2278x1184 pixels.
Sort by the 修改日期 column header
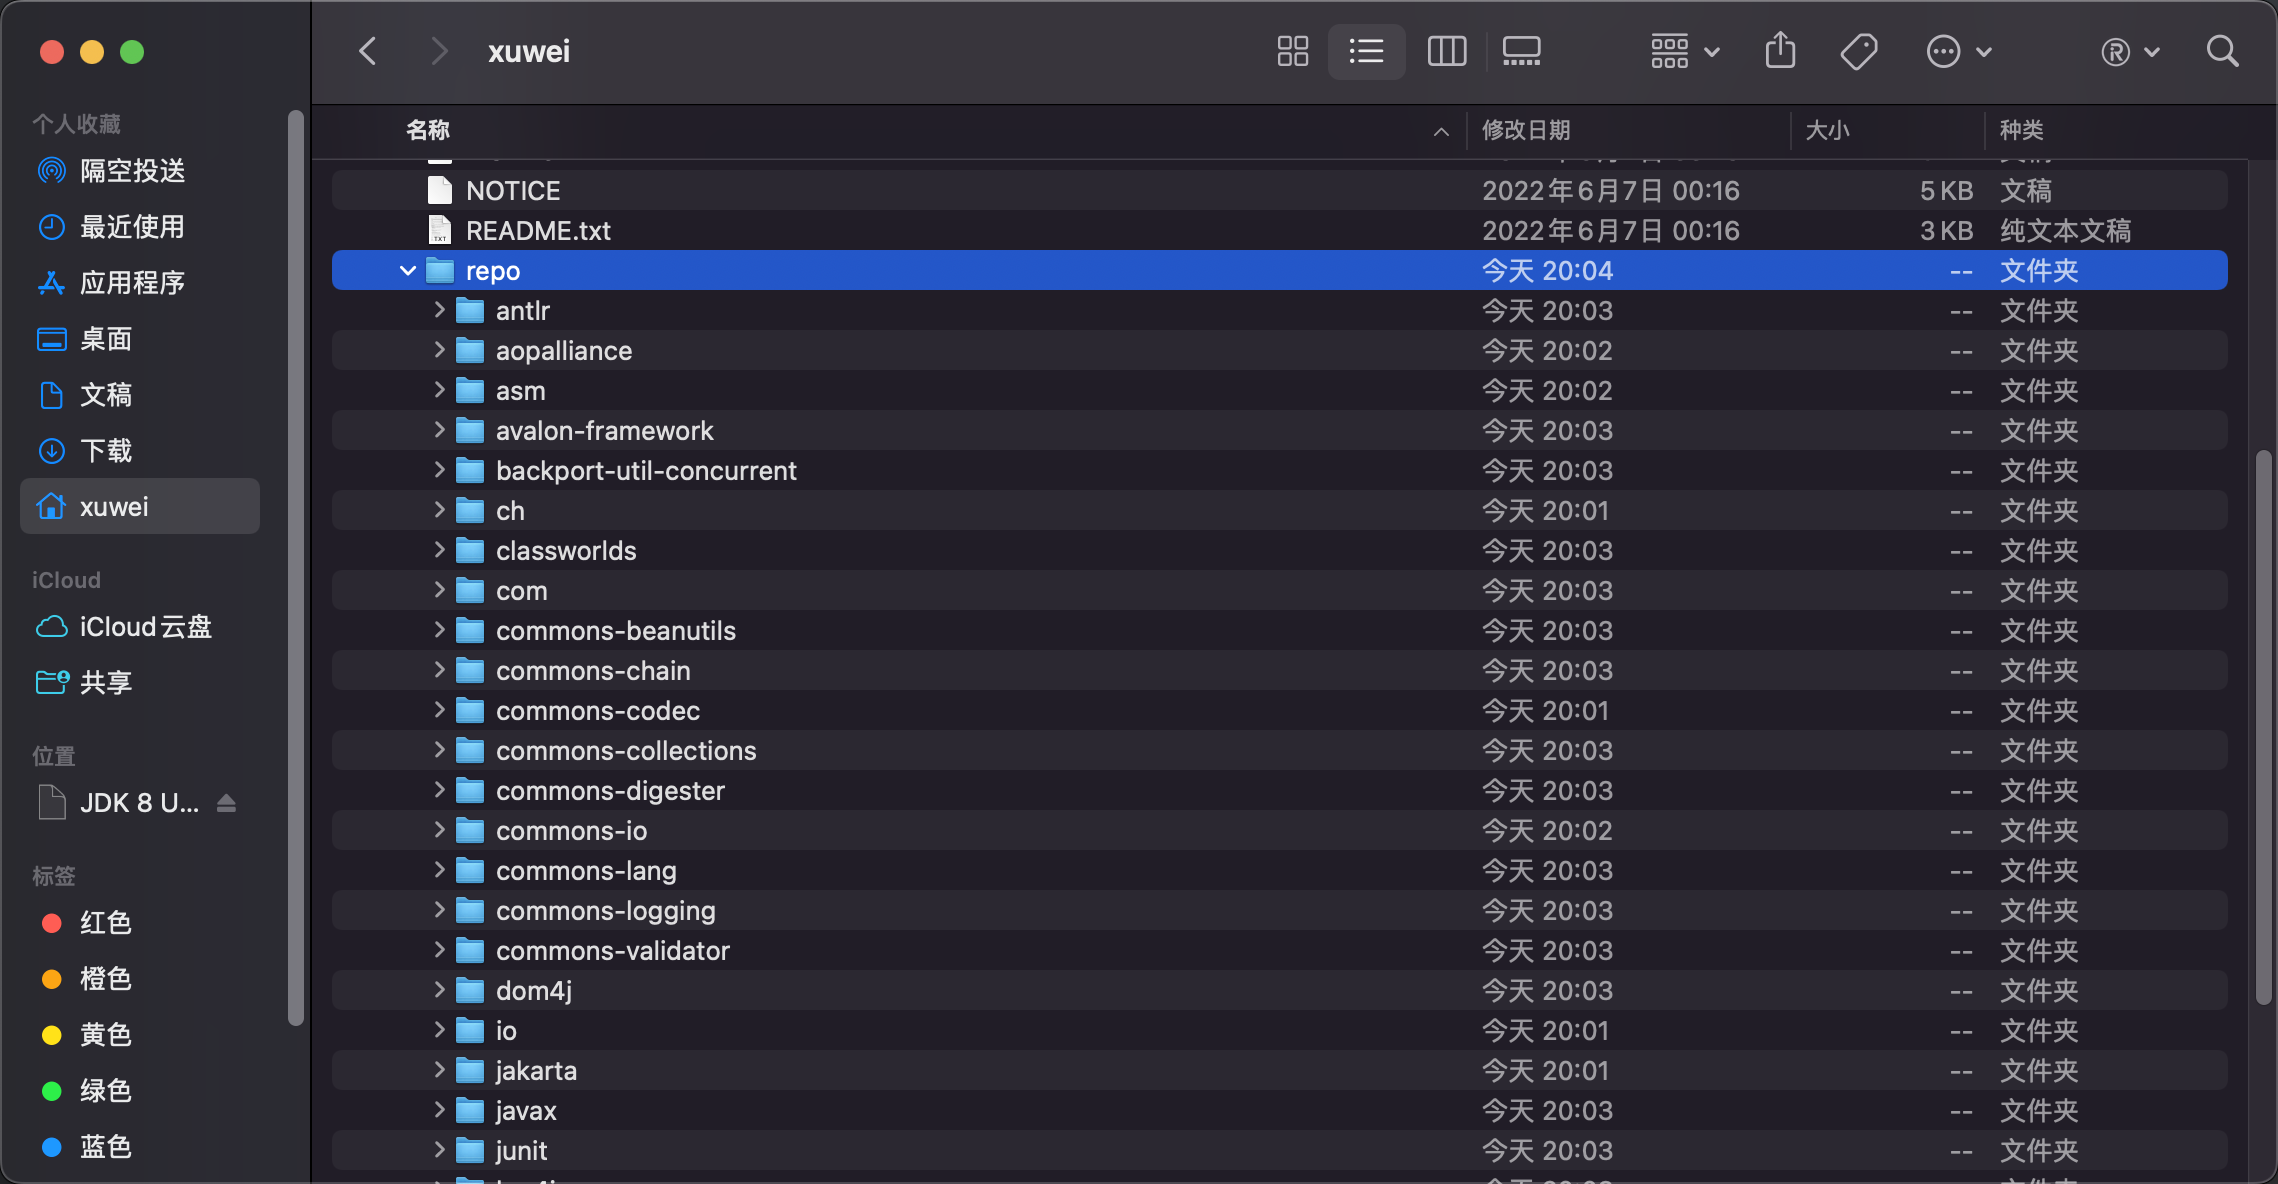click(1526, 130)
